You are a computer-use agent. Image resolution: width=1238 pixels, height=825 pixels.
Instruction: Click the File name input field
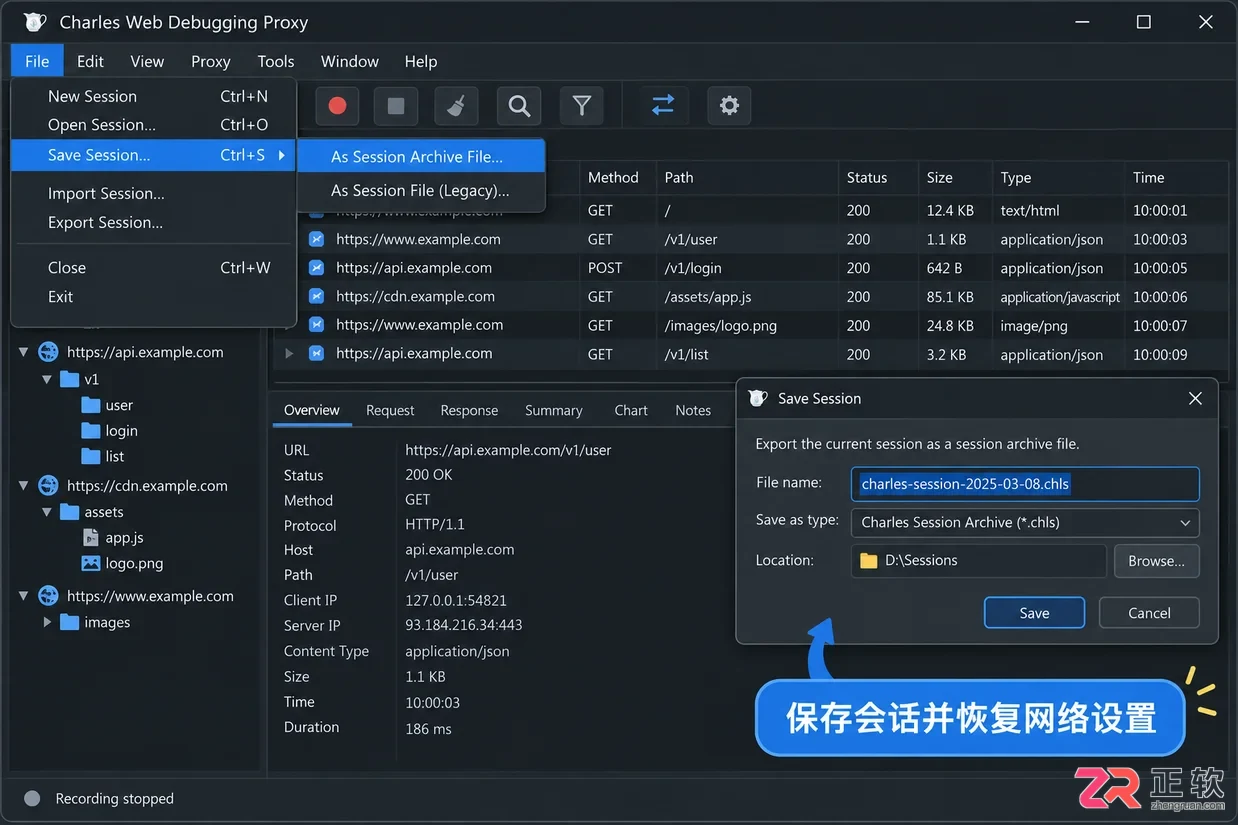click(1025, 484)
